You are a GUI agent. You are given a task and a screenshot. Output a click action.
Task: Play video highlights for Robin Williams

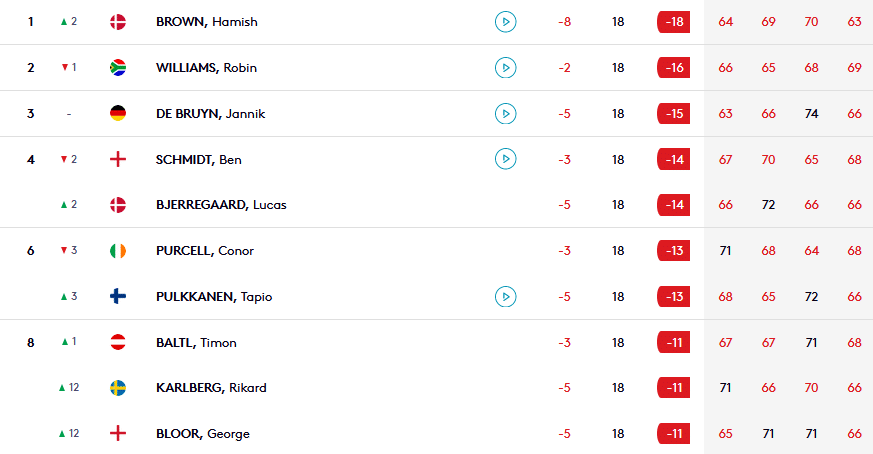[x=506, y=67]
